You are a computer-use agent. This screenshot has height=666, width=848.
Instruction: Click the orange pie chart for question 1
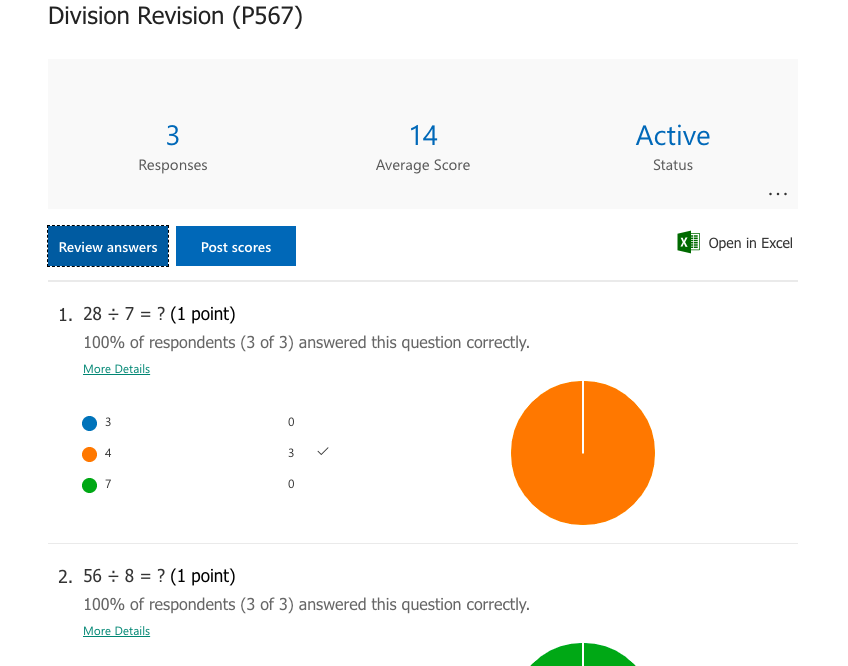[x=583, y=453]
